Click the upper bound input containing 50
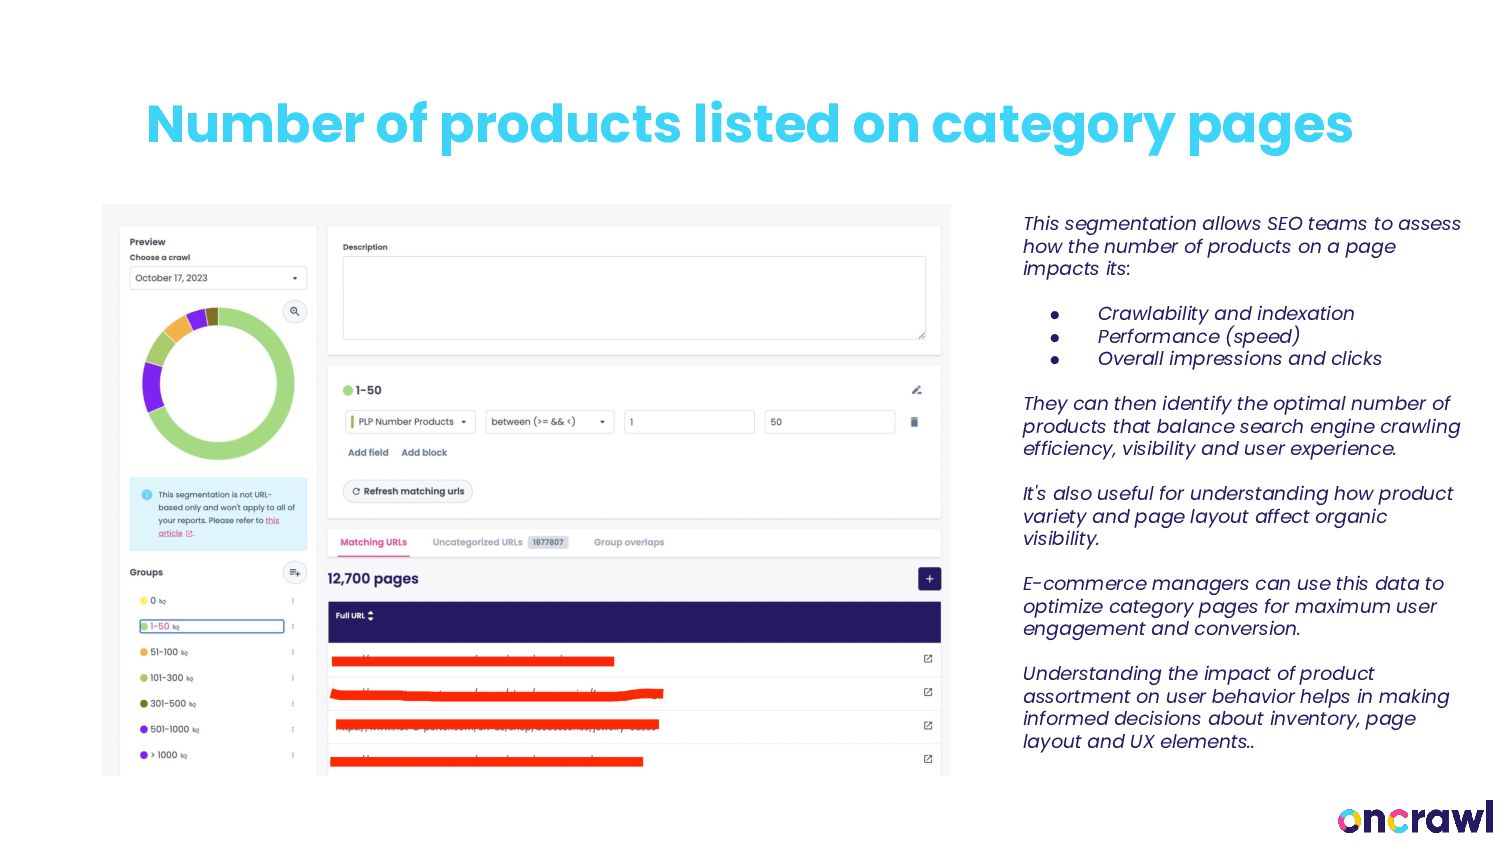Image resolution: width=1500 pixels, height=844 pixels. pos(829,422)
